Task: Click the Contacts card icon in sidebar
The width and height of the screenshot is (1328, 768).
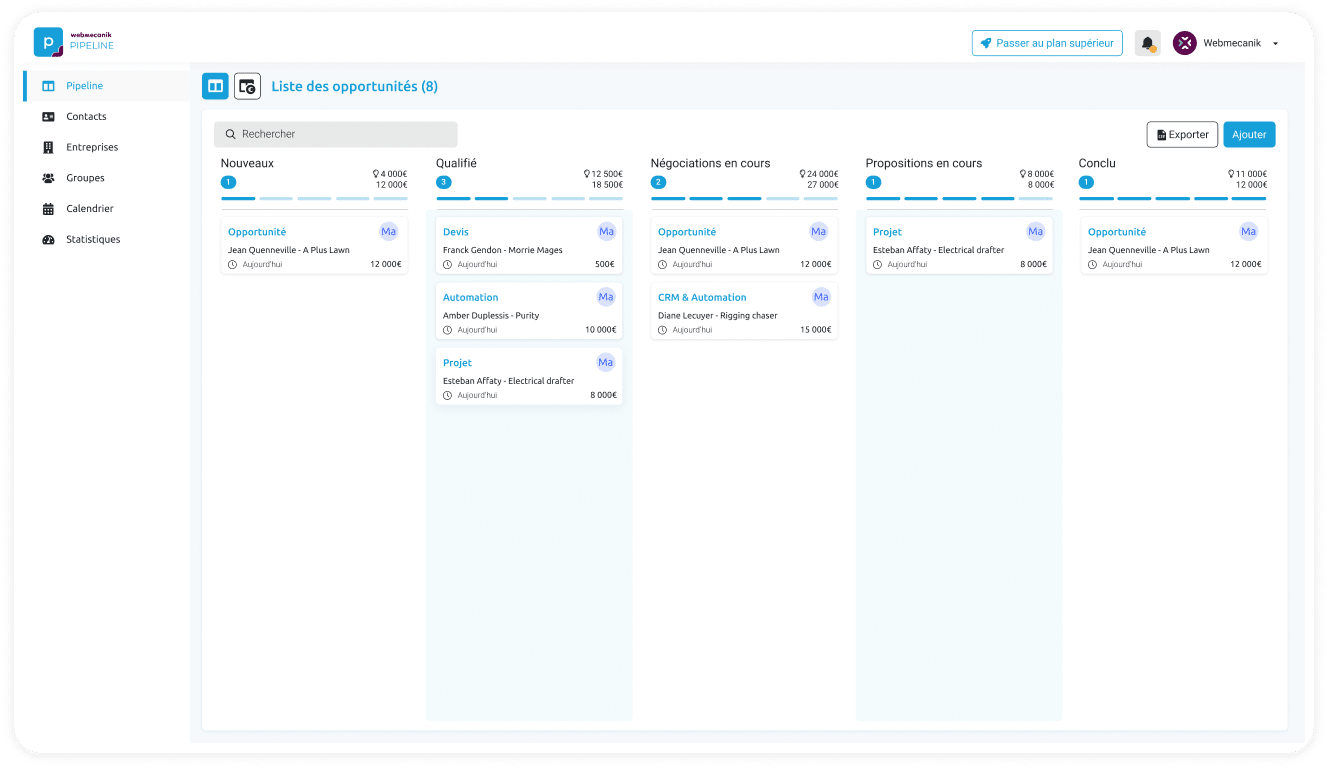Action: (x=48, y=117)
